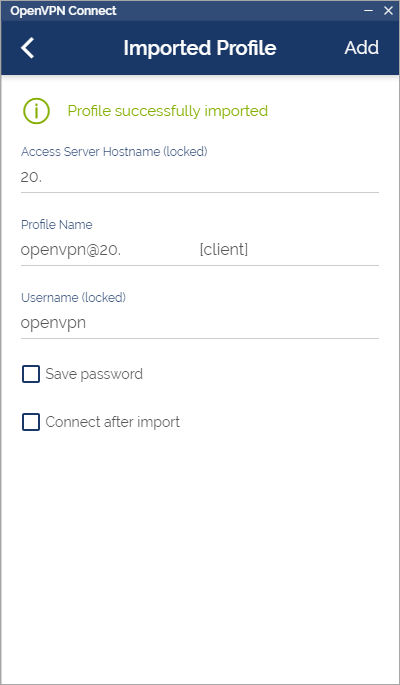Click the Profile Name field label

[x=57, y=225]
